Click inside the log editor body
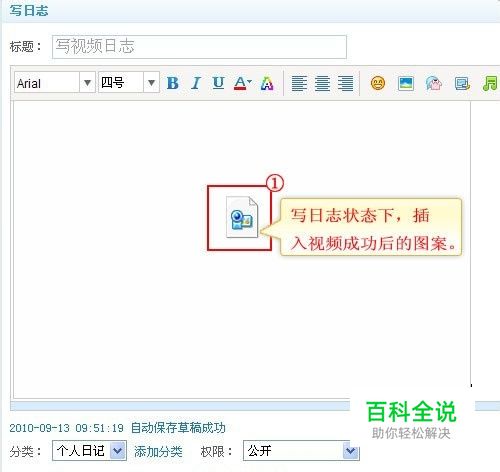Viewport: 500px width, 472px height. 242,249
